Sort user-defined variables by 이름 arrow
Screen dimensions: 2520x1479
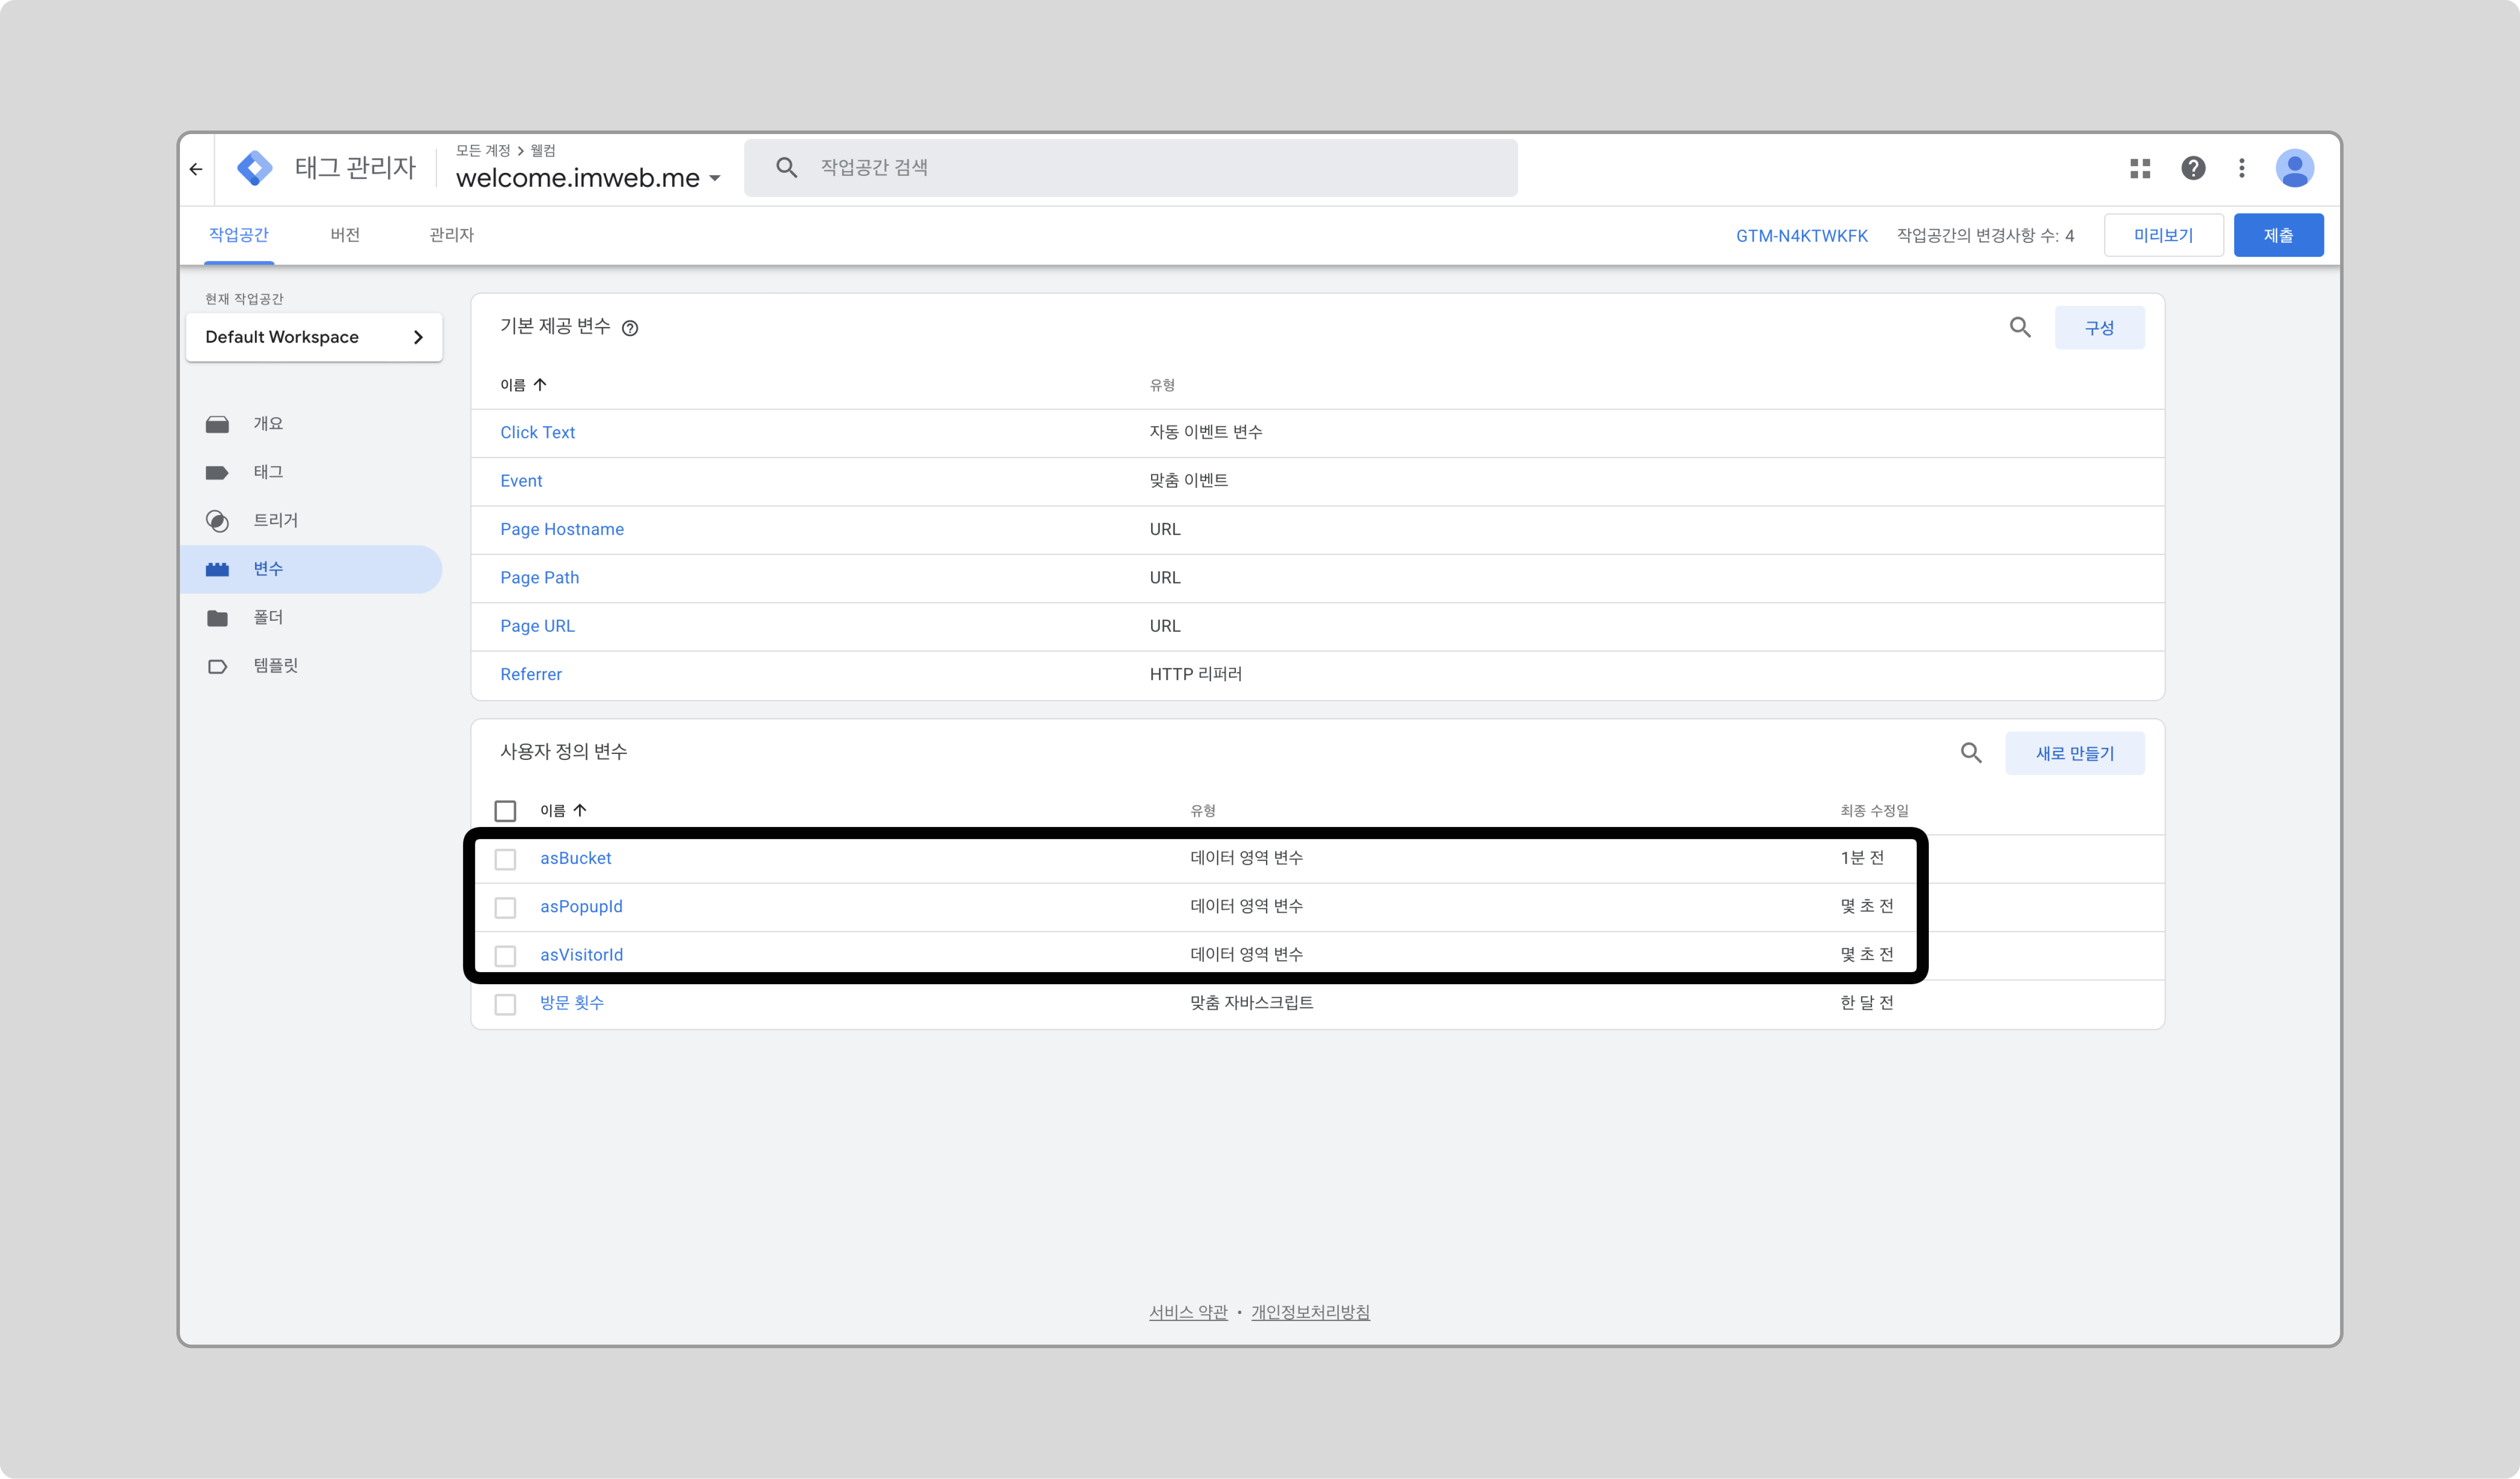tap(580, 810)
